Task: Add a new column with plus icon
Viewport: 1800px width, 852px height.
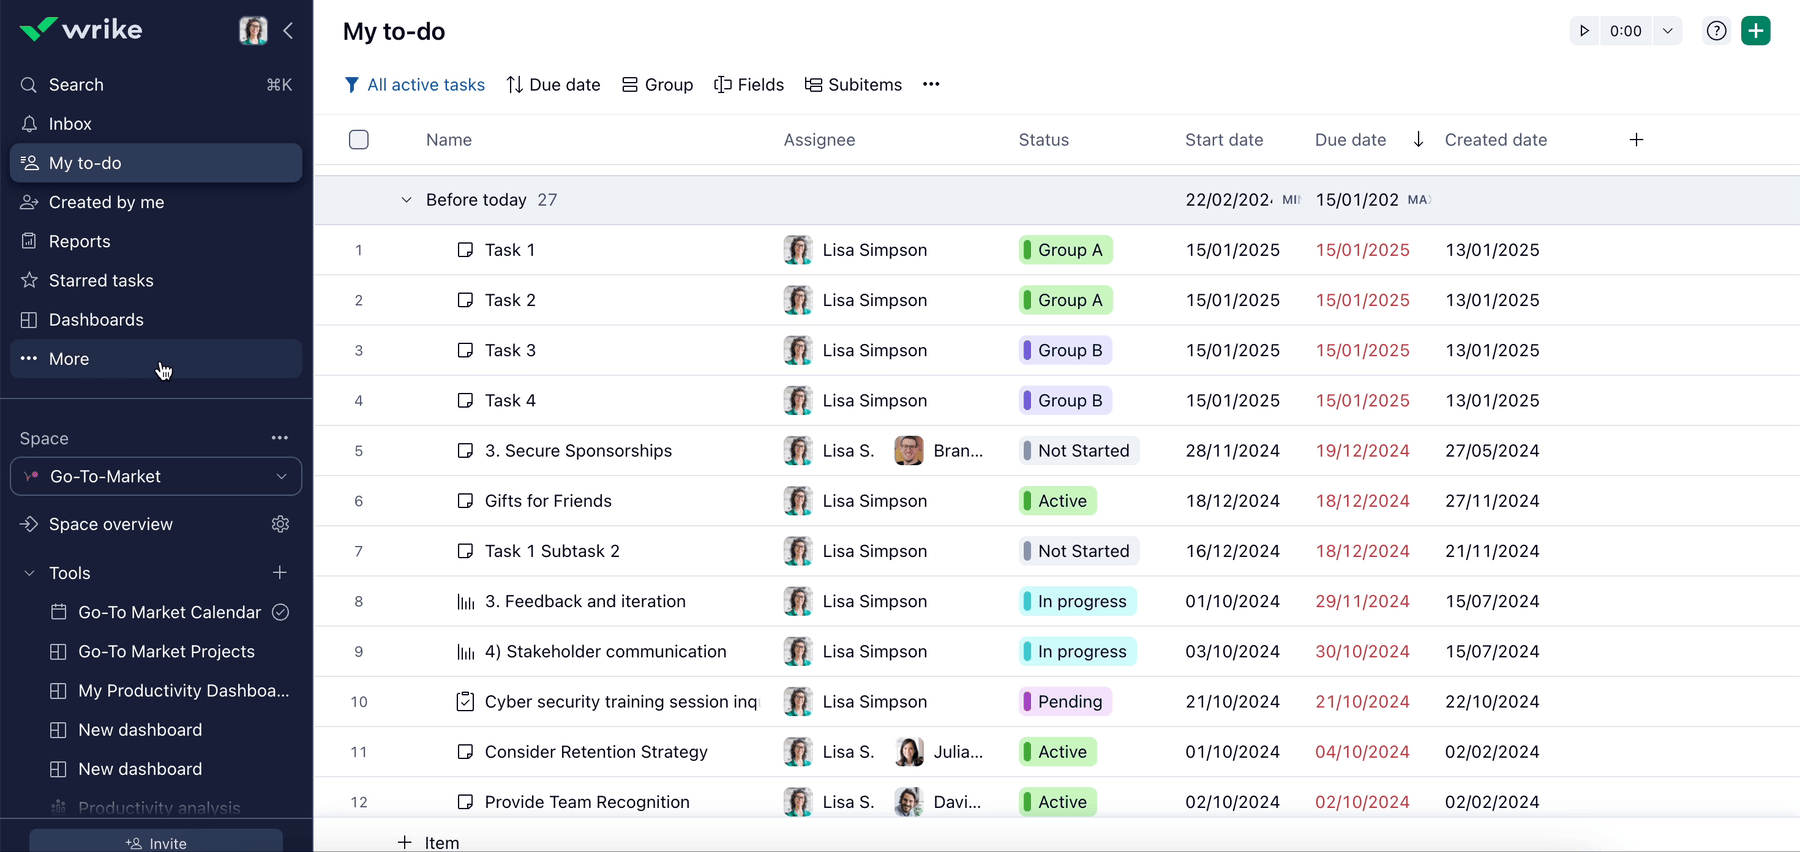Action: tap(1636, 140)
